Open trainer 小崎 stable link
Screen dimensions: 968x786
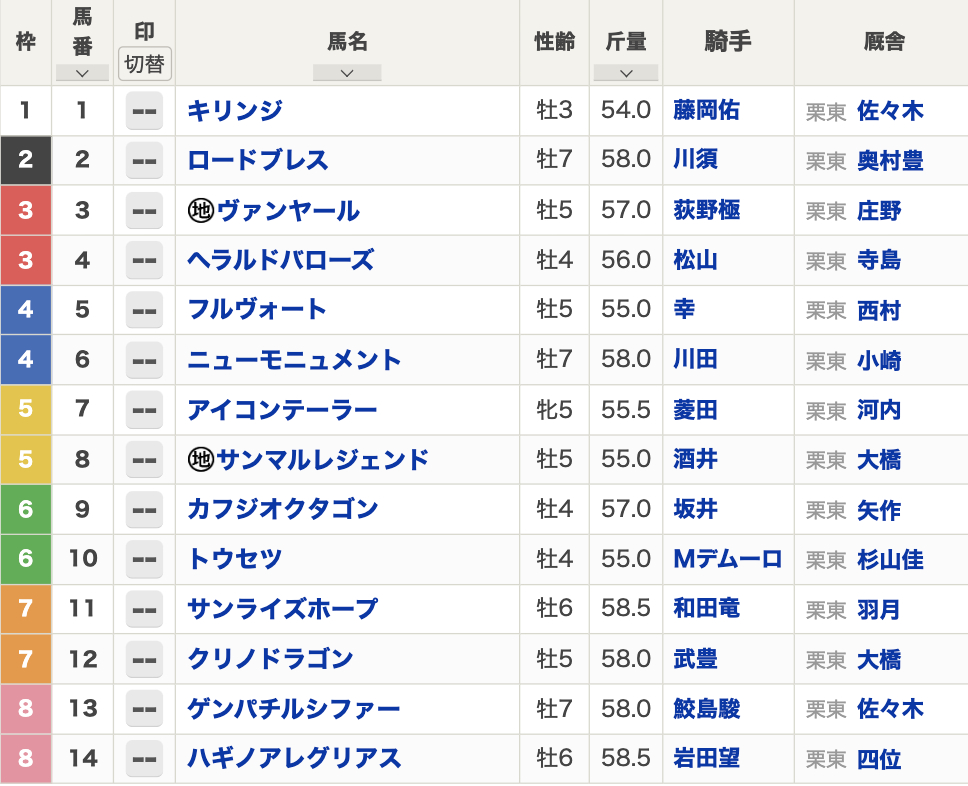coord(879,361)
